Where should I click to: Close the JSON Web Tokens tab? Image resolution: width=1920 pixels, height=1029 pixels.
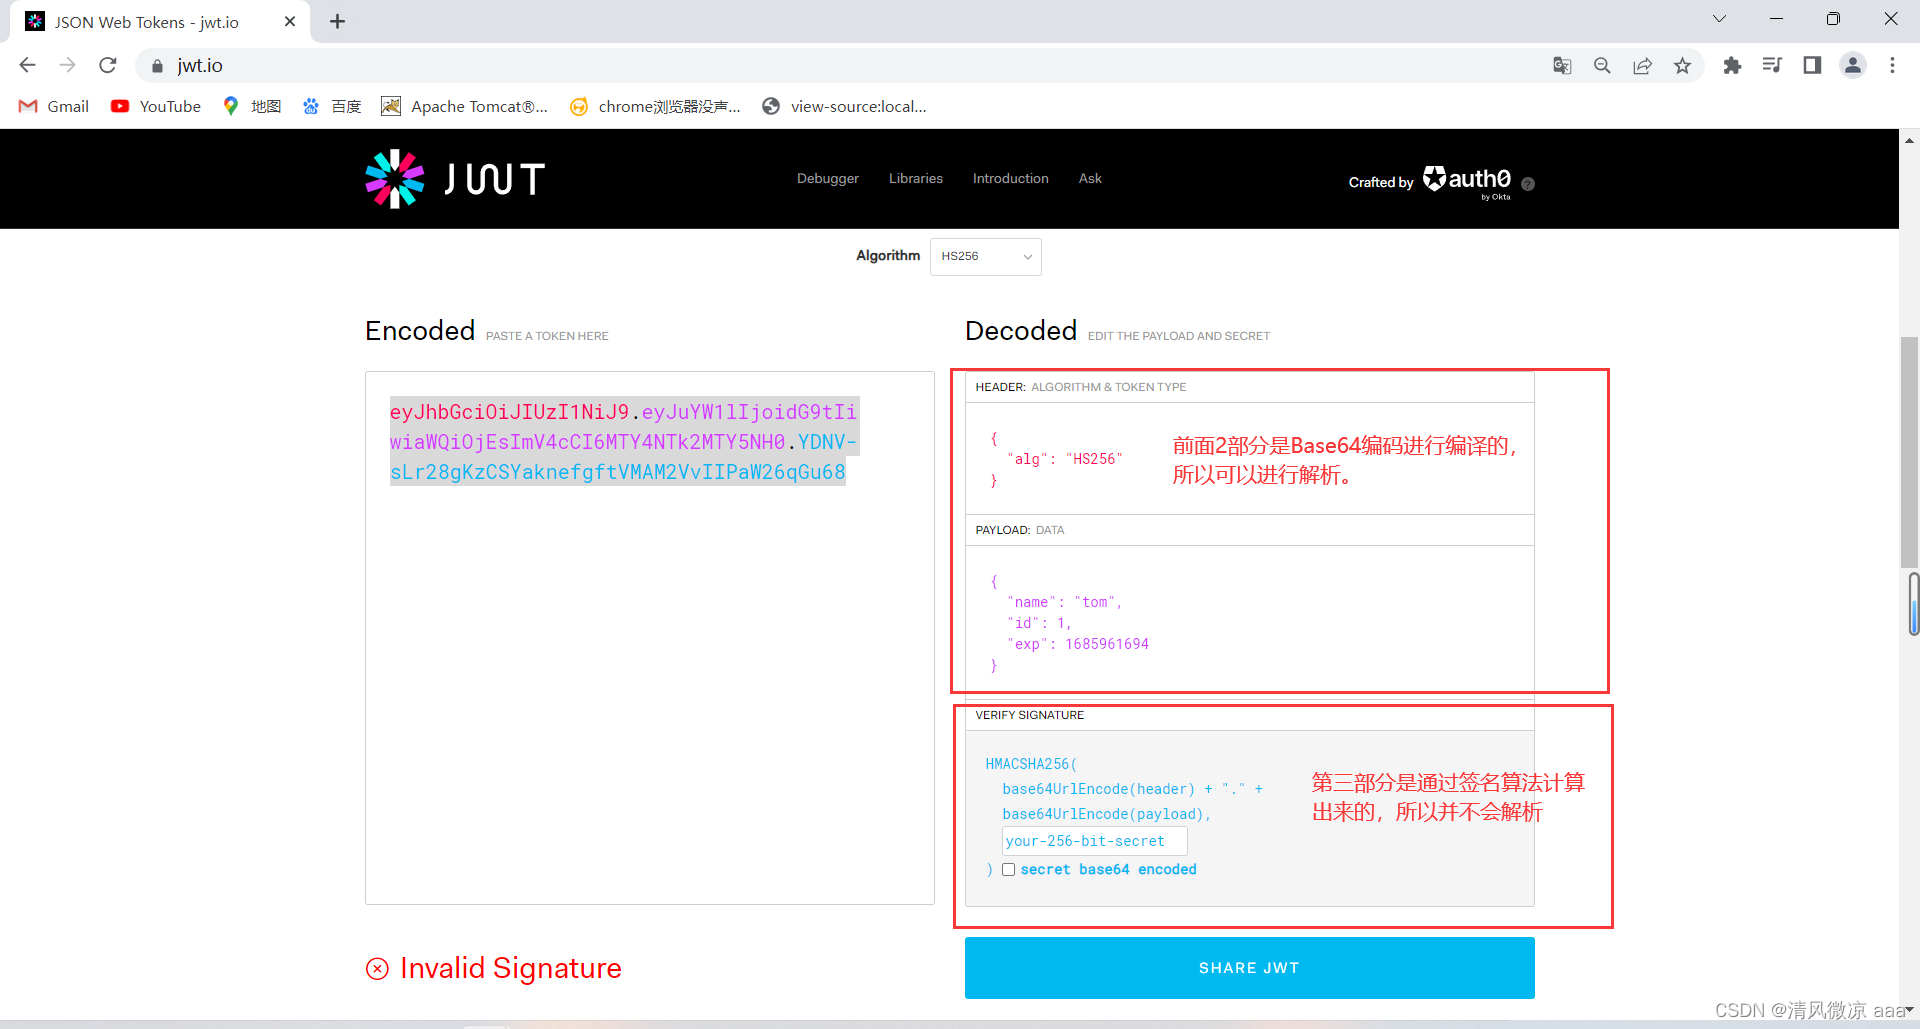290,21
